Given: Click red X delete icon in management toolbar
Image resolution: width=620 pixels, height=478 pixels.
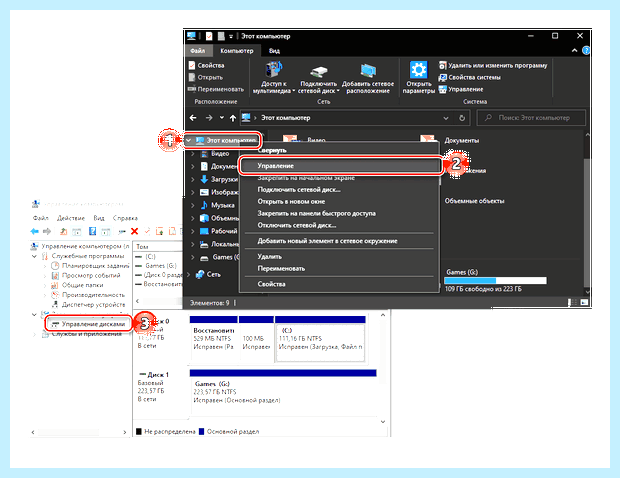Looking at the screenshot, I should [x=134, y=231].
